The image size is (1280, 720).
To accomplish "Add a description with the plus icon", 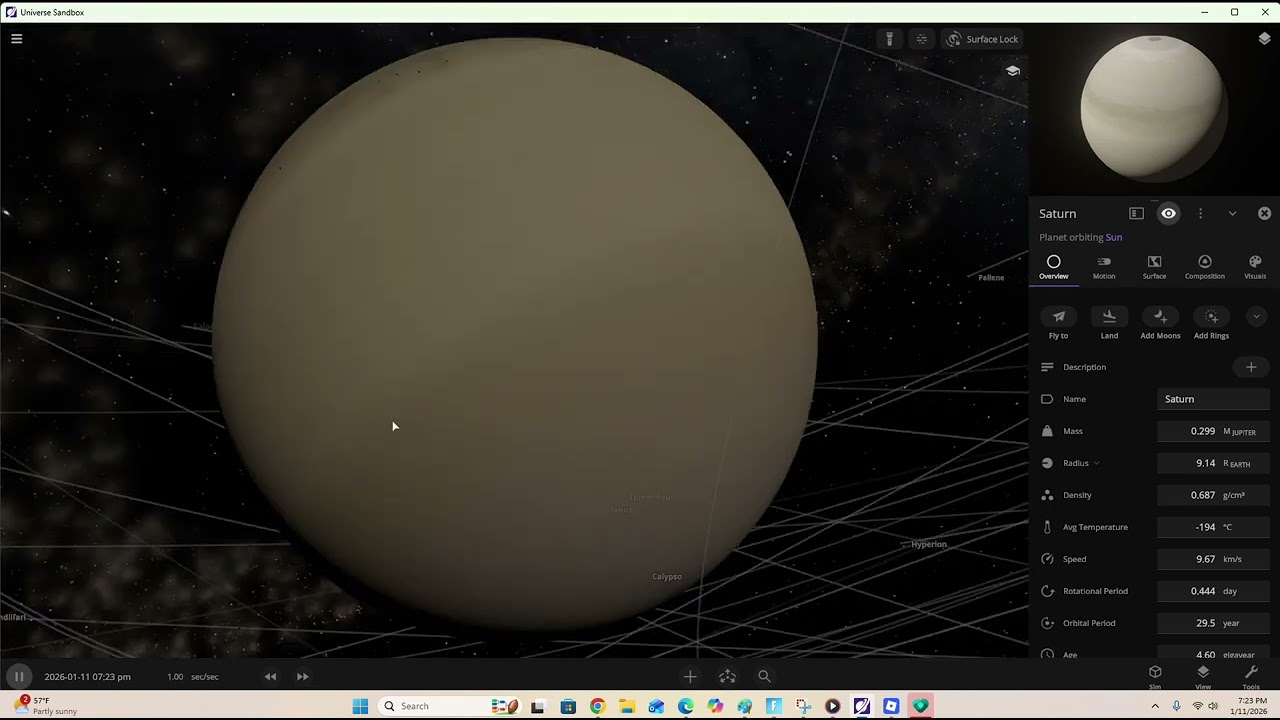I will point(1250,367).
